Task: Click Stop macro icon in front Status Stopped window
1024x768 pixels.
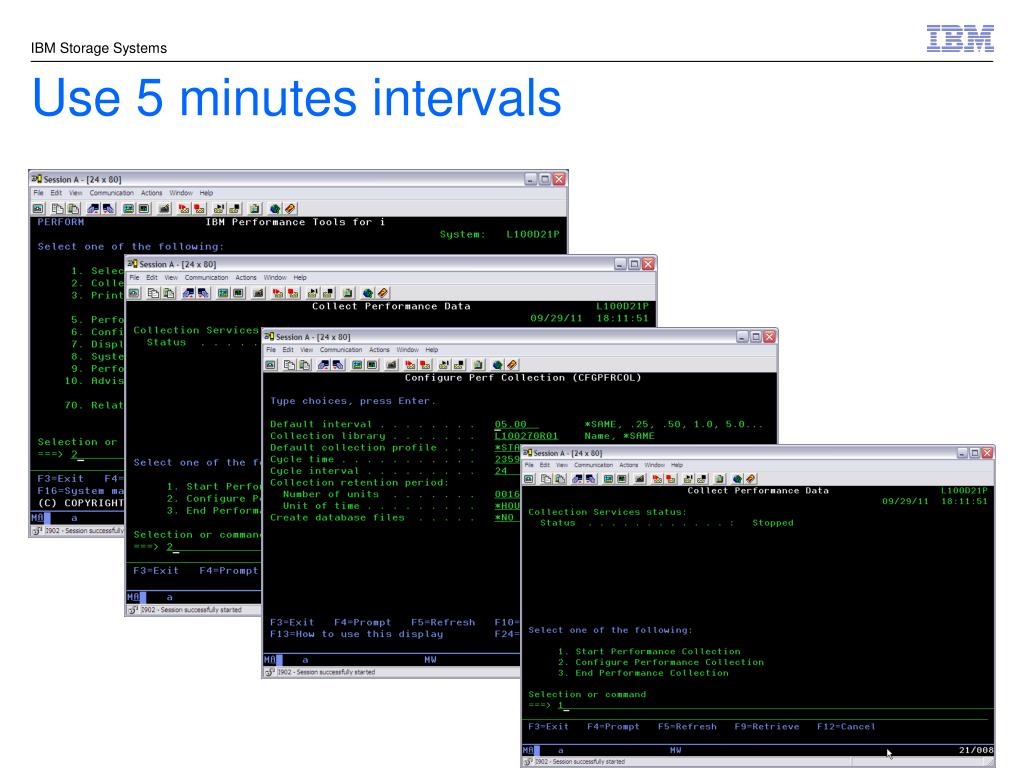Action: 671,479
